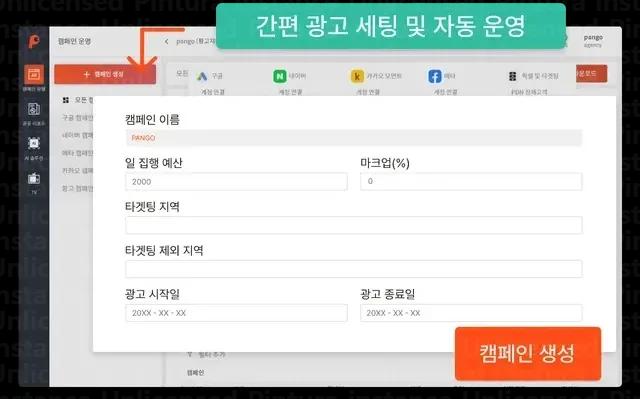The width and height of the screenshot is (640, 399).
Task: Click the Pango logo in the sidebar
Action: coord(34,41)
